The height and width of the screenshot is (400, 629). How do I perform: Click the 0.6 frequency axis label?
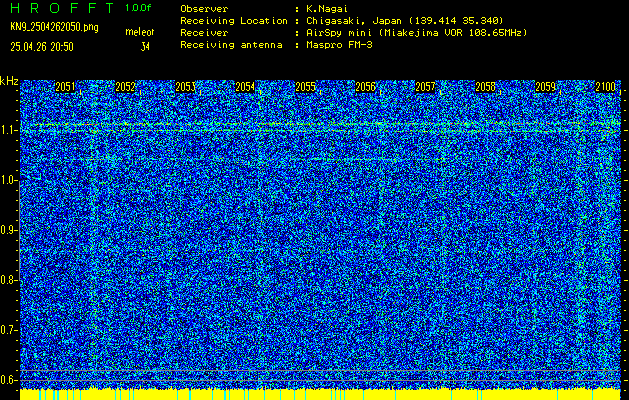pyautogui.click(x=7, y=380)
